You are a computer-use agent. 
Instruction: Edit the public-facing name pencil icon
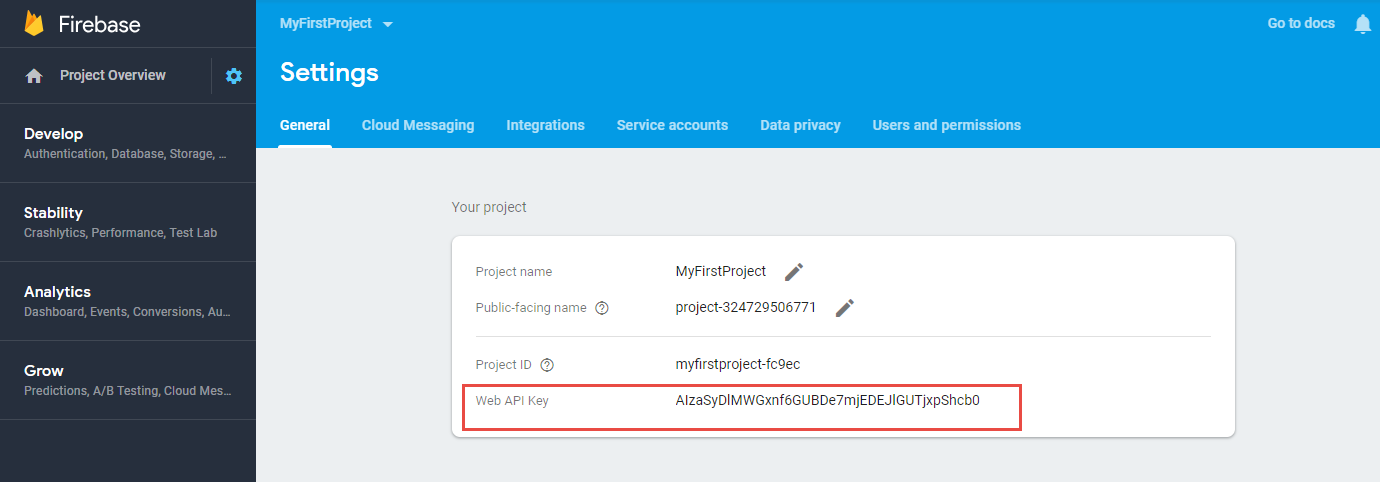(845, 308)
